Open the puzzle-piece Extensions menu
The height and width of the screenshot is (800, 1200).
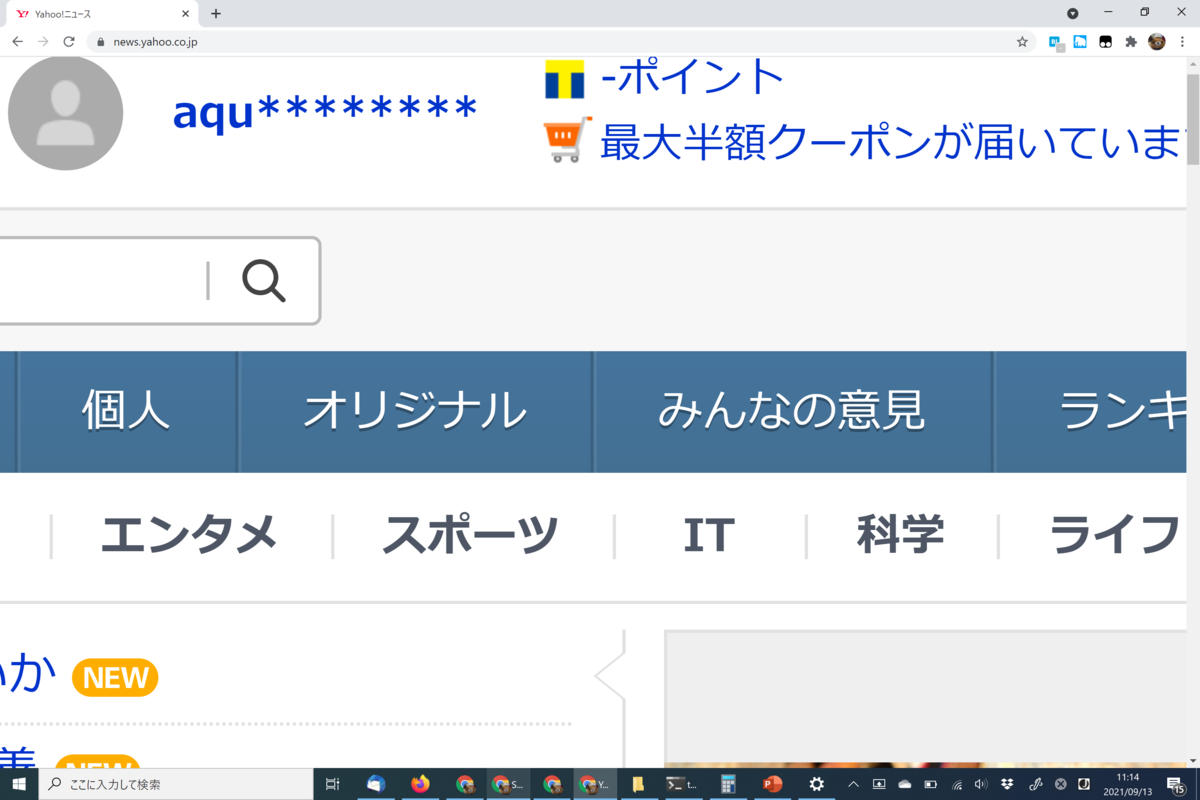point(1131,42)
